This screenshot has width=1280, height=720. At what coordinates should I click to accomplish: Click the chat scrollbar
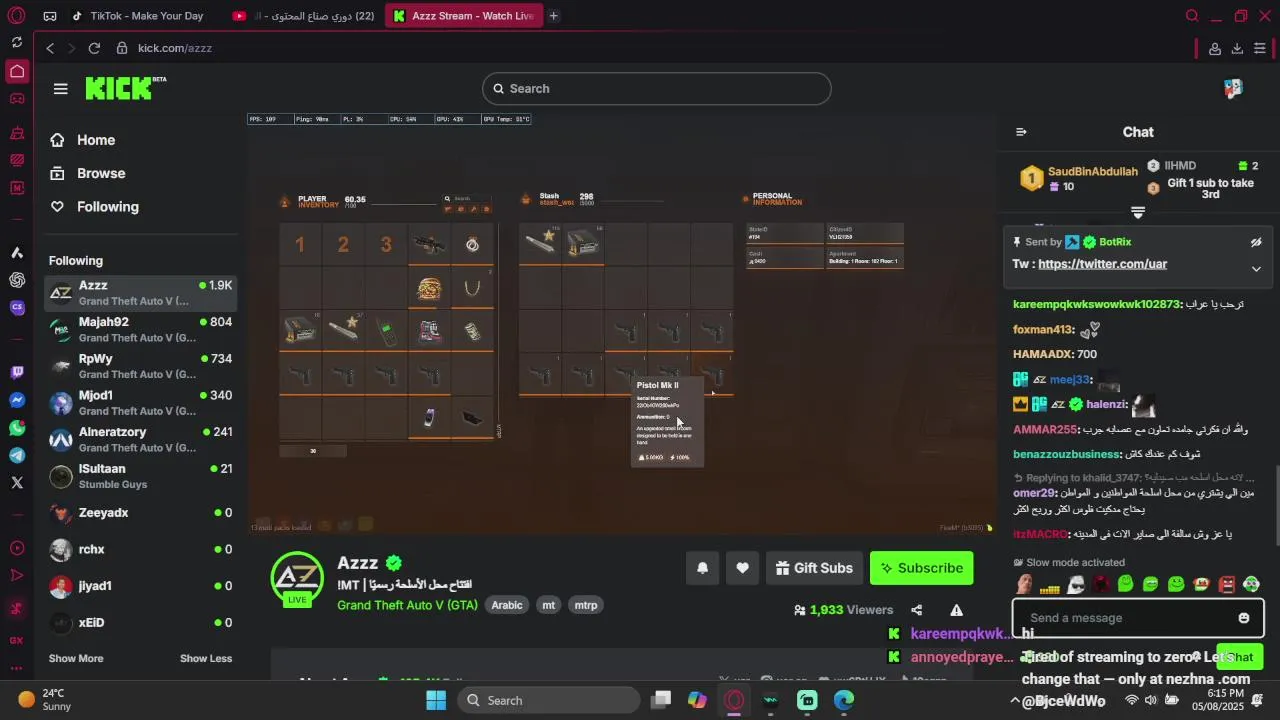pos(1277,505)
